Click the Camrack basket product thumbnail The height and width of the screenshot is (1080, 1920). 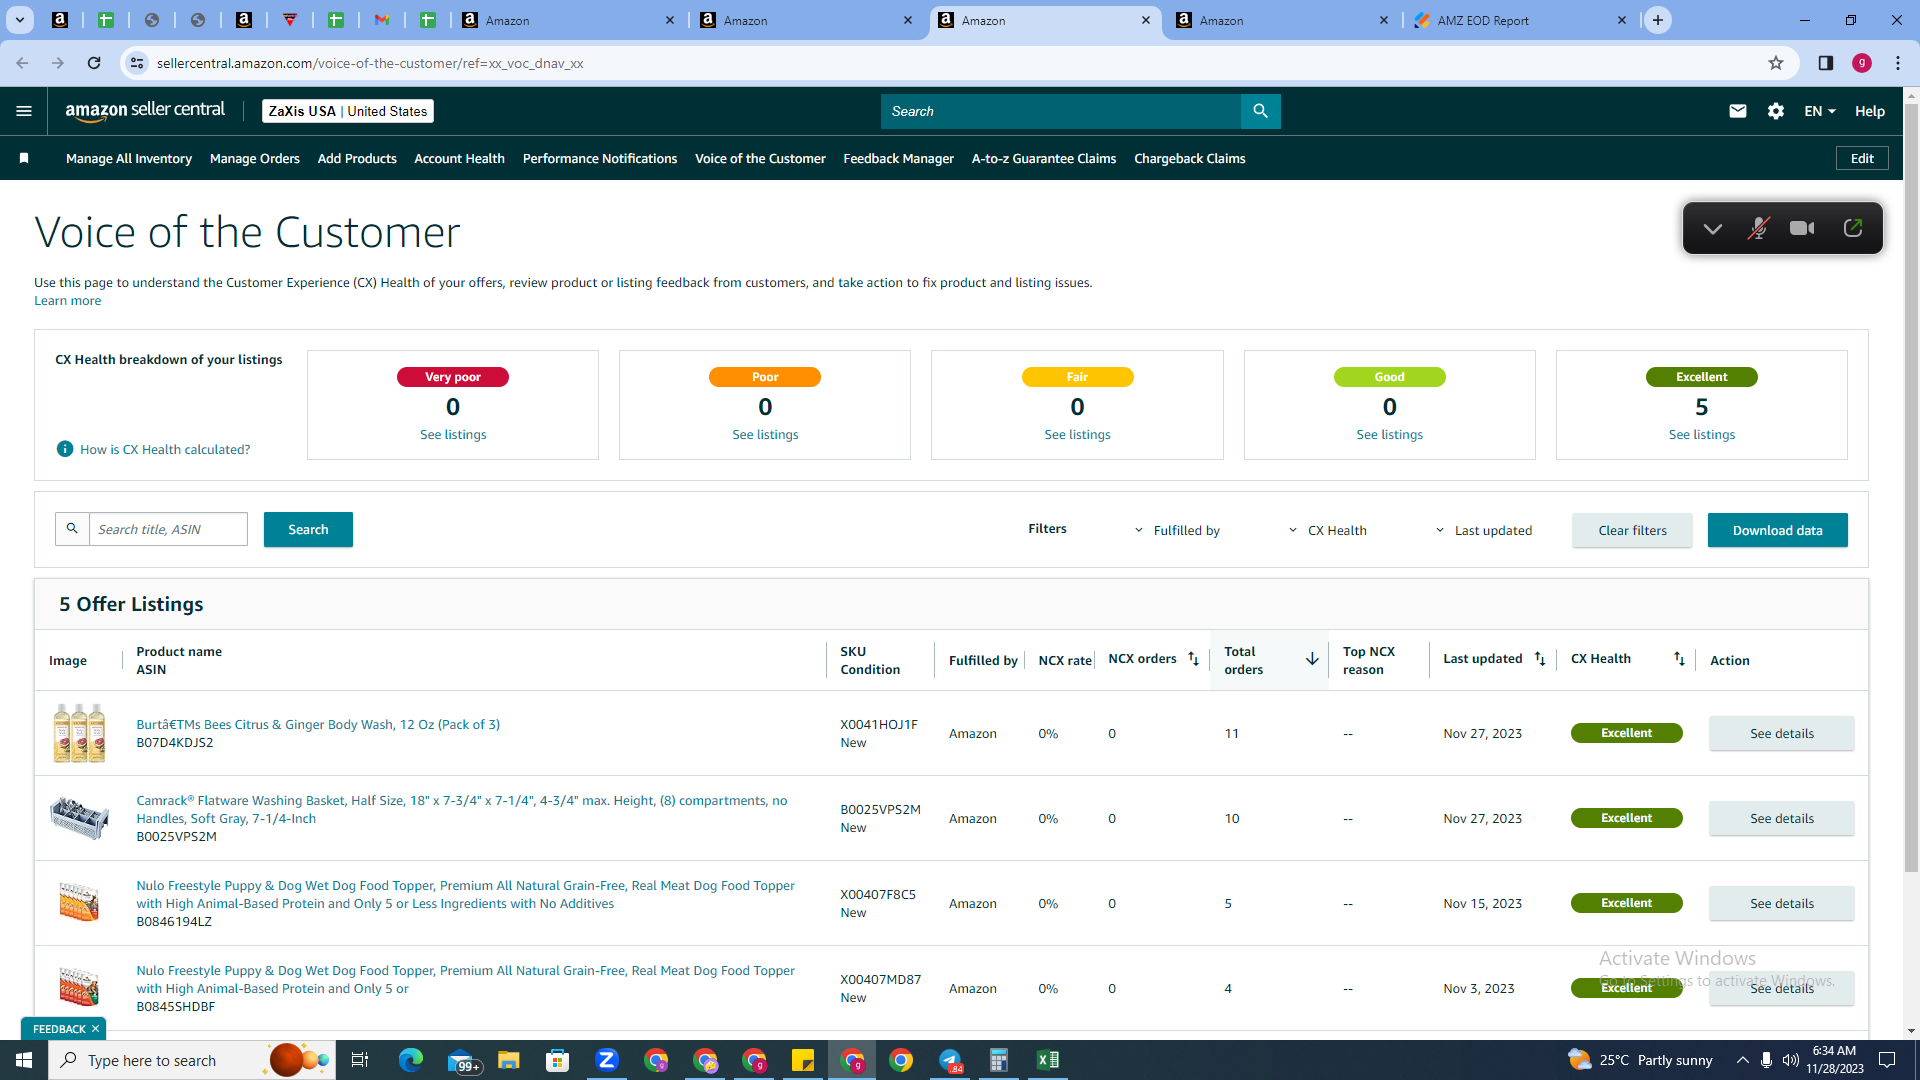pyautogui.click(x=79, y=818)
